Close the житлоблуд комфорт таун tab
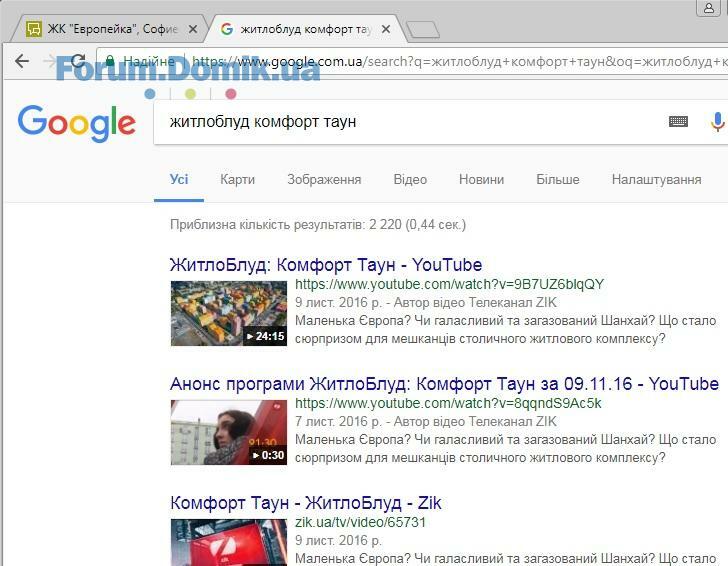The image size is (728, 566). pos(385,29)
